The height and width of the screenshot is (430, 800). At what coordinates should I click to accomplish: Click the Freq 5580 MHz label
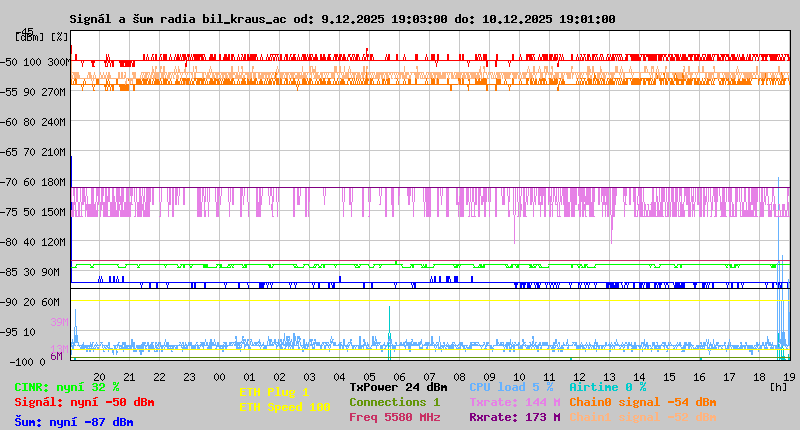pos(394,417)
